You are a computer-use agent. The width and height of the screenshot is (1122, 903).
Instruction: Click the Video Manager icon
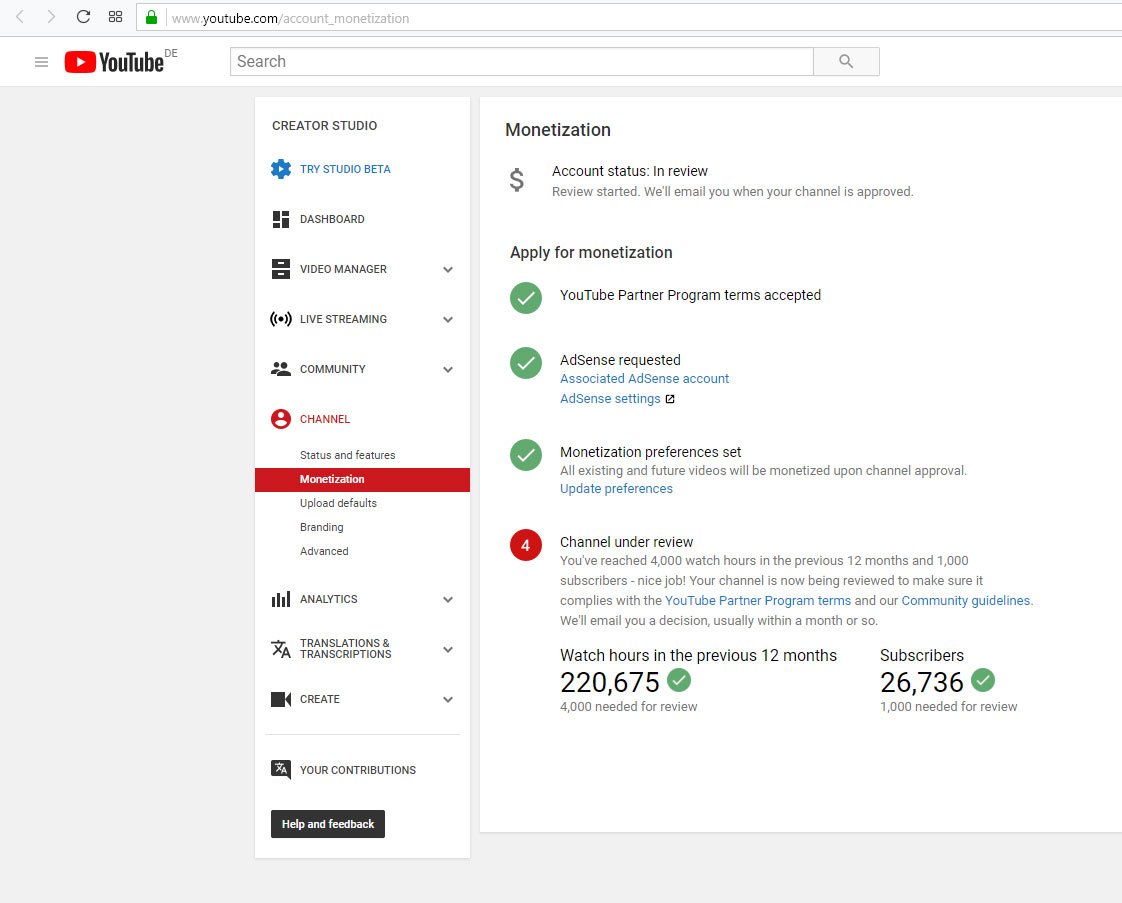click(x=280, y=269)
